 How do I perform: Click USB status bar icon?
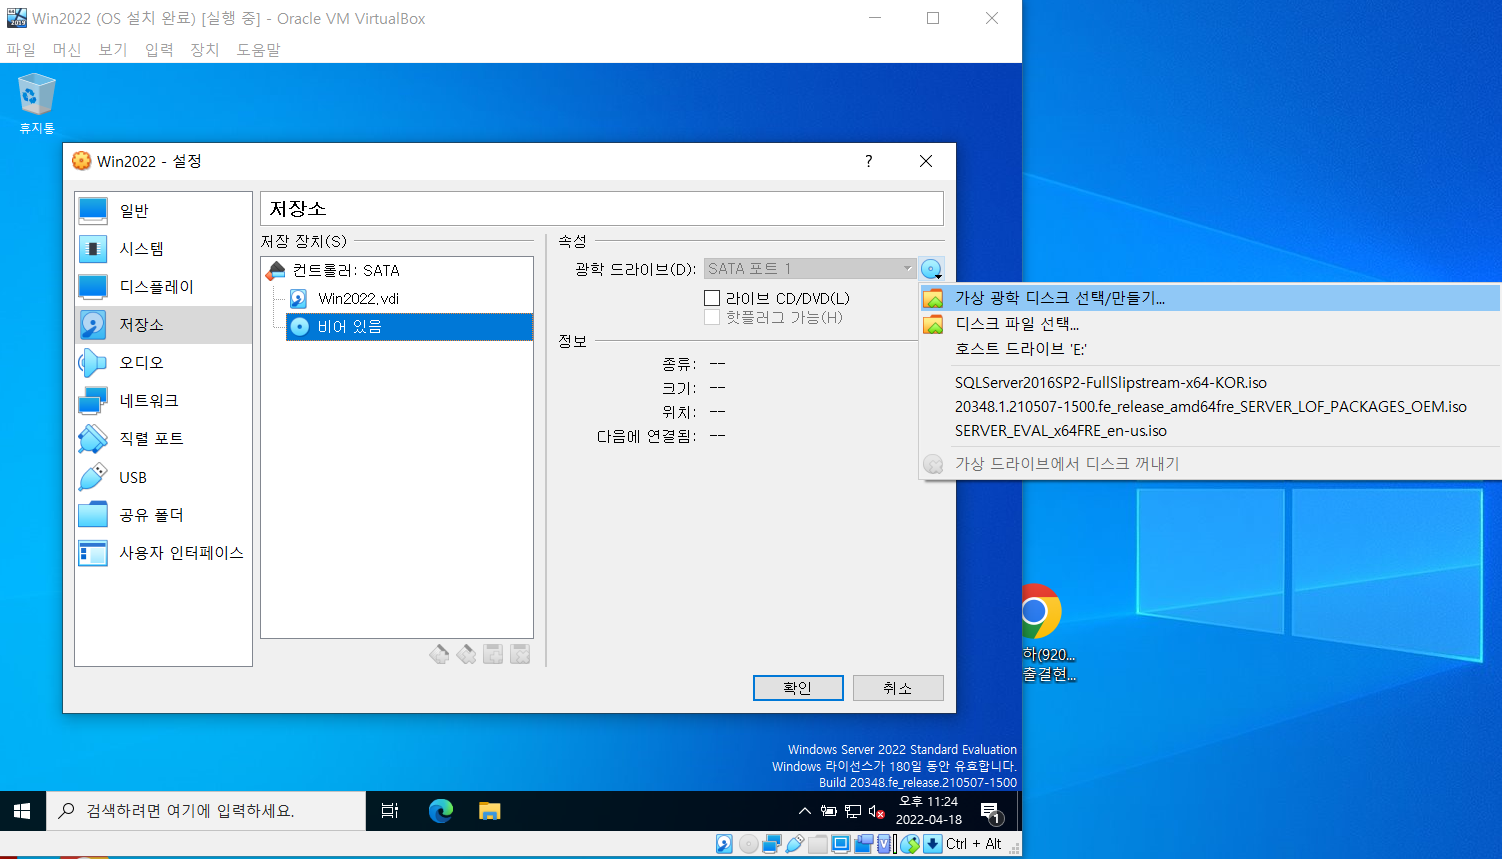(795, 844)
